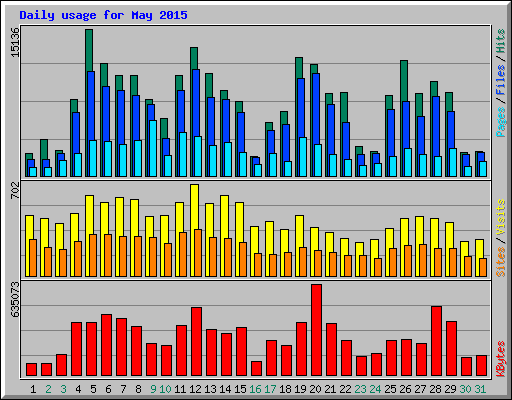Click day label 26 on the x-axis
The image size is (512, 400).
405,389
